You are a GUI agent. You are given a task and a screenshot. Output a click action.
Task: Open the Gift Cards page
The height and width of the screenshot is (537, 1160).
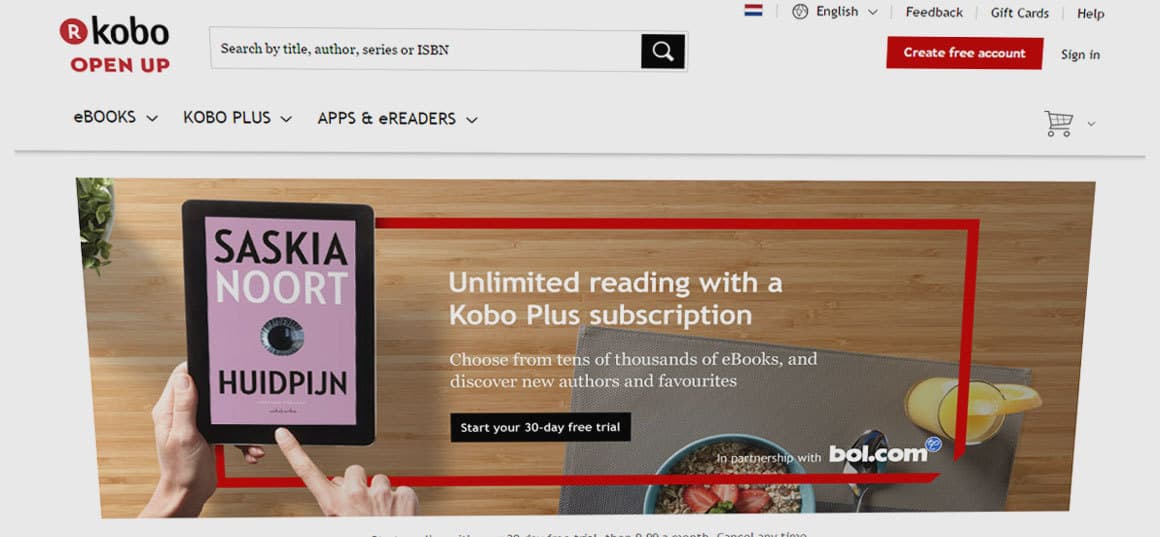(1019, 13)
